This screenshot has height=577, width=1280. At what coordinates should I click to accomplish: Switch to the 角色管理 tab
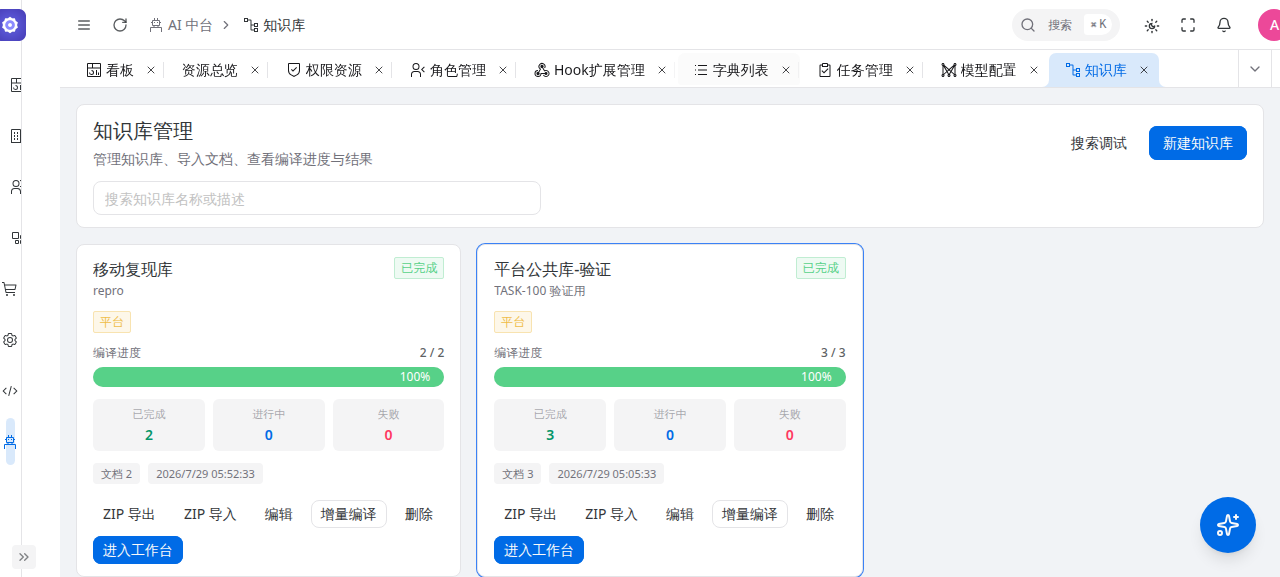pos(448,70)
